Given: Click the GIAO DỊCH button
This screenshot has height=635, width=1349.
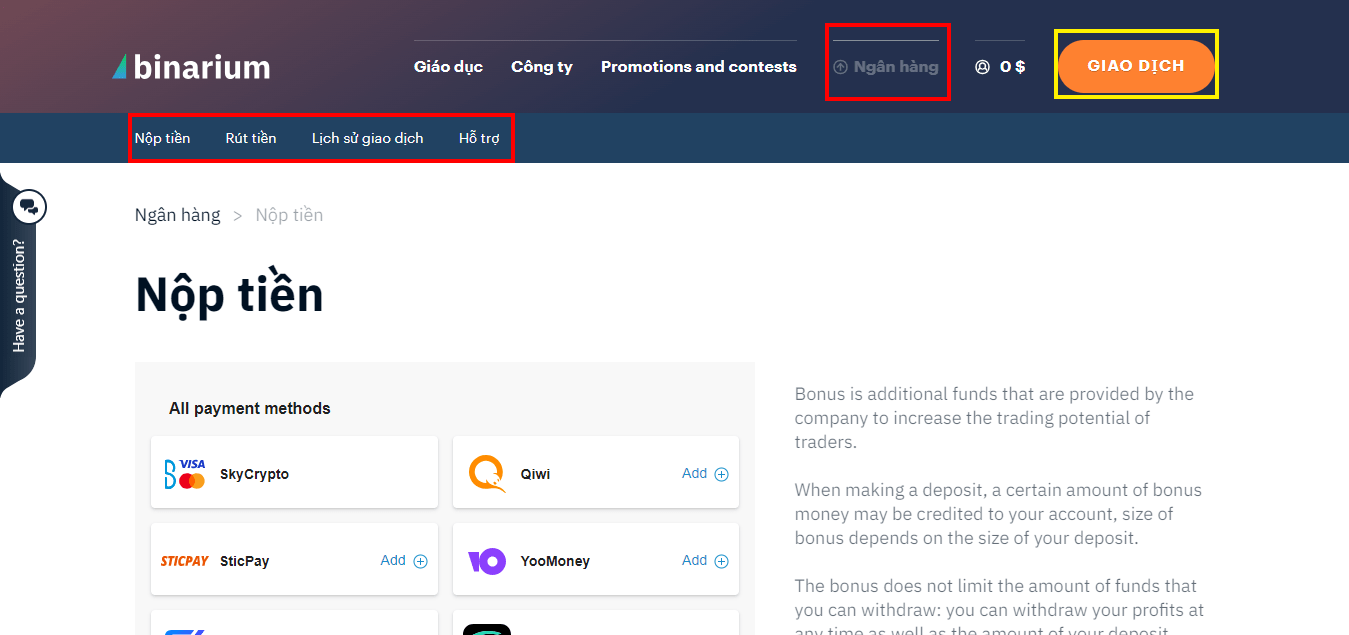Looking at the screenshot, I should click(1136, 66).
